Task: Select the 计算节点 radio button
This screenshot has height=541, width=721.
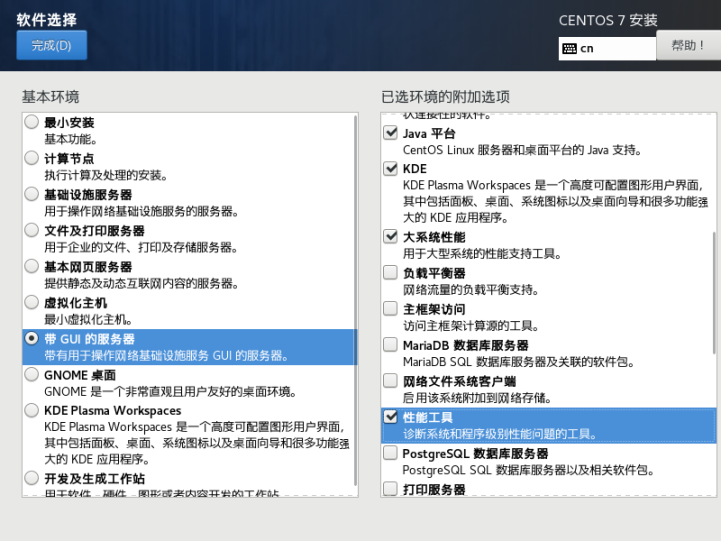Action: pos(31,158)
